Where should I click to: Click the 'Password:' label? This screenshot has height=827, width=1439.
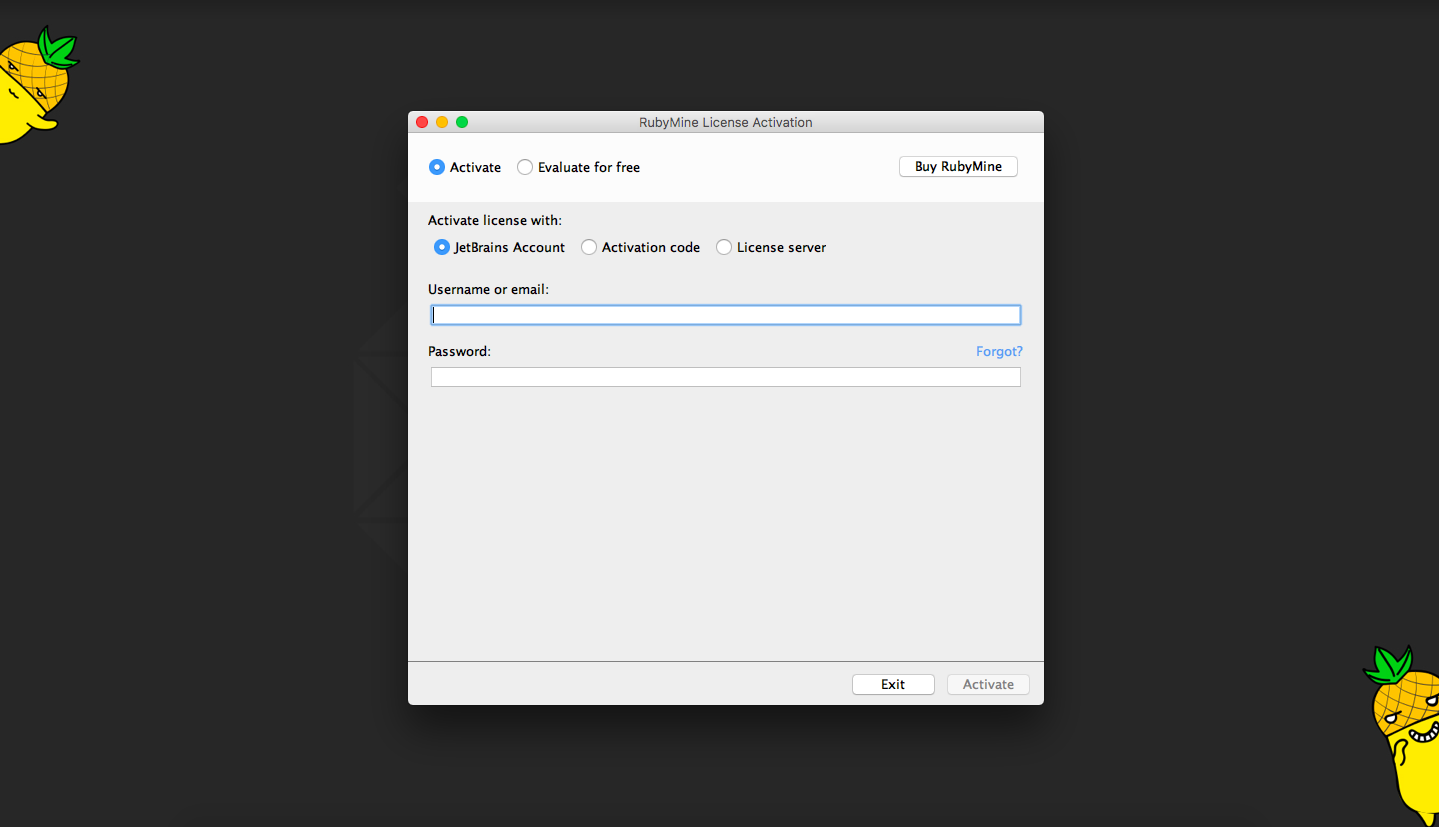tap(459, 351)
